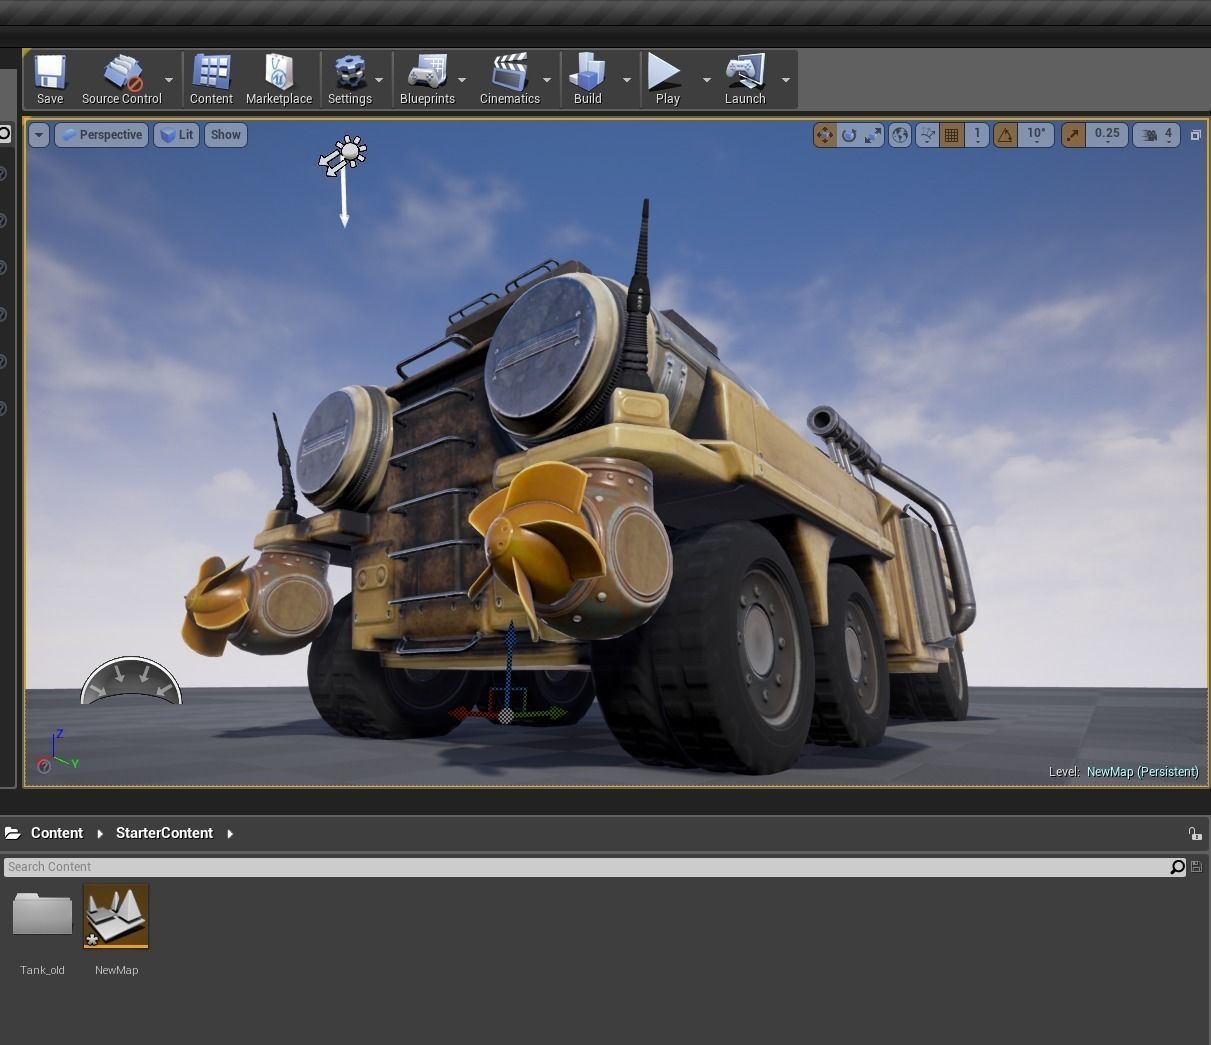Open the Marketplace icon

(x=279, y=79)
